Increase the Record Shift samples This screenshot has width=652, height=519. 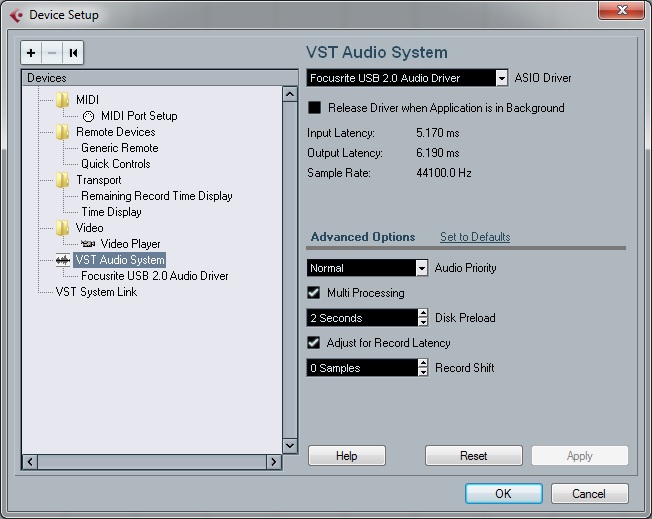tap(423, 363)
